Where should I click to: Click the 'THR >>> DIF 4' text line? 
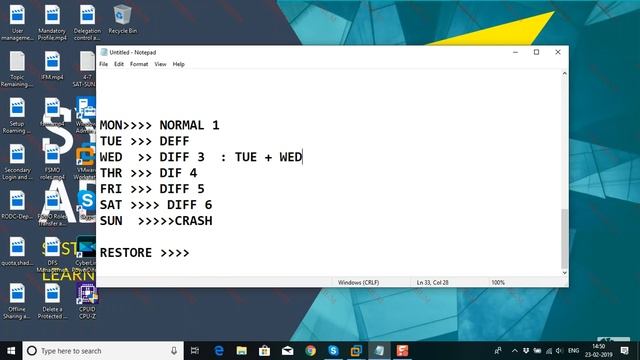tap(149, 173)
